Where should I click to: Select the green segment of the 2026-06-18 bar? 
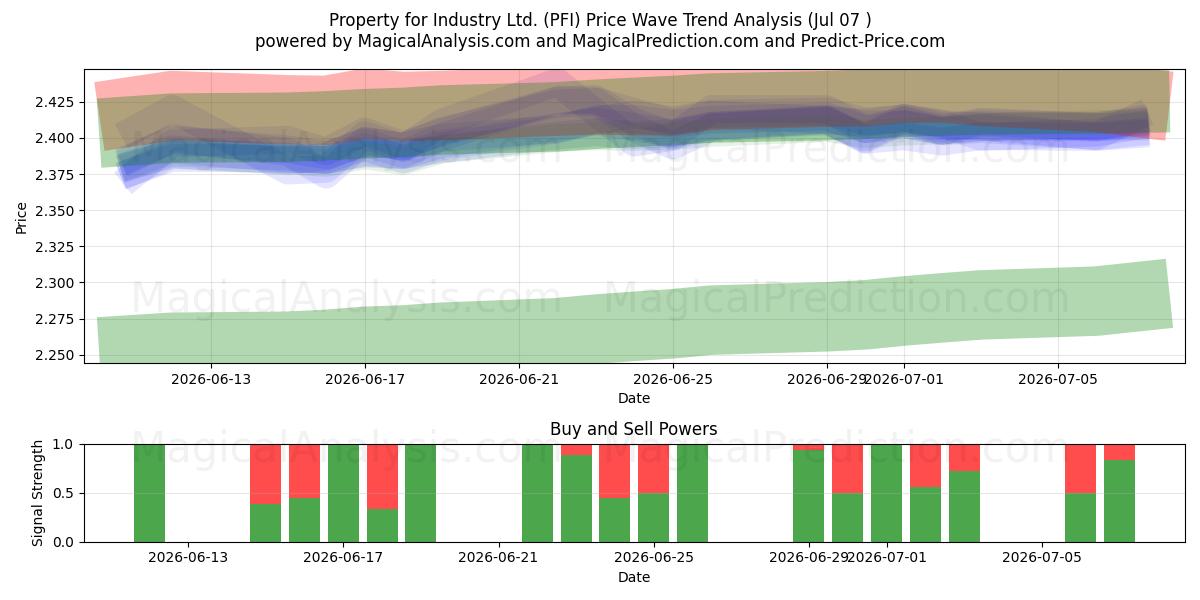click(x=382, y=526)
